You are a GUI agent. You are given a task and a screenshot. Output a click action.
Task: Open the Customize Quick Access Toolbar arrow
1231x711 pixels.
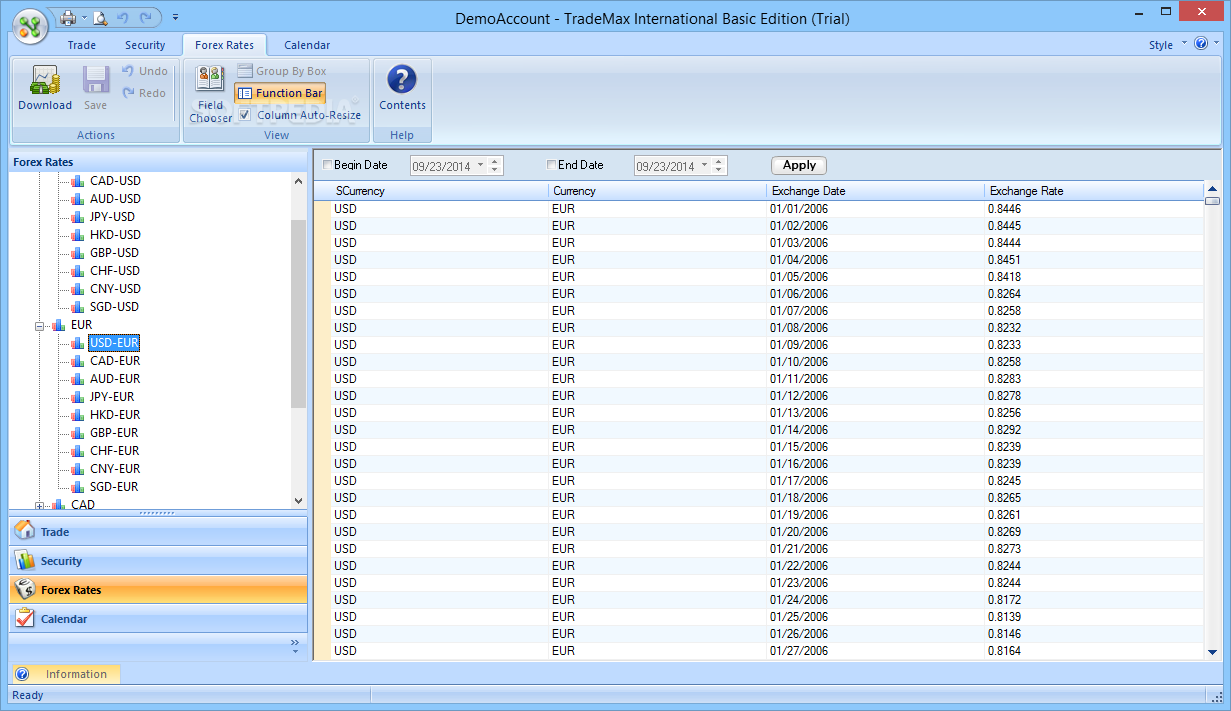pyautogui.click(x=176, y=17)
